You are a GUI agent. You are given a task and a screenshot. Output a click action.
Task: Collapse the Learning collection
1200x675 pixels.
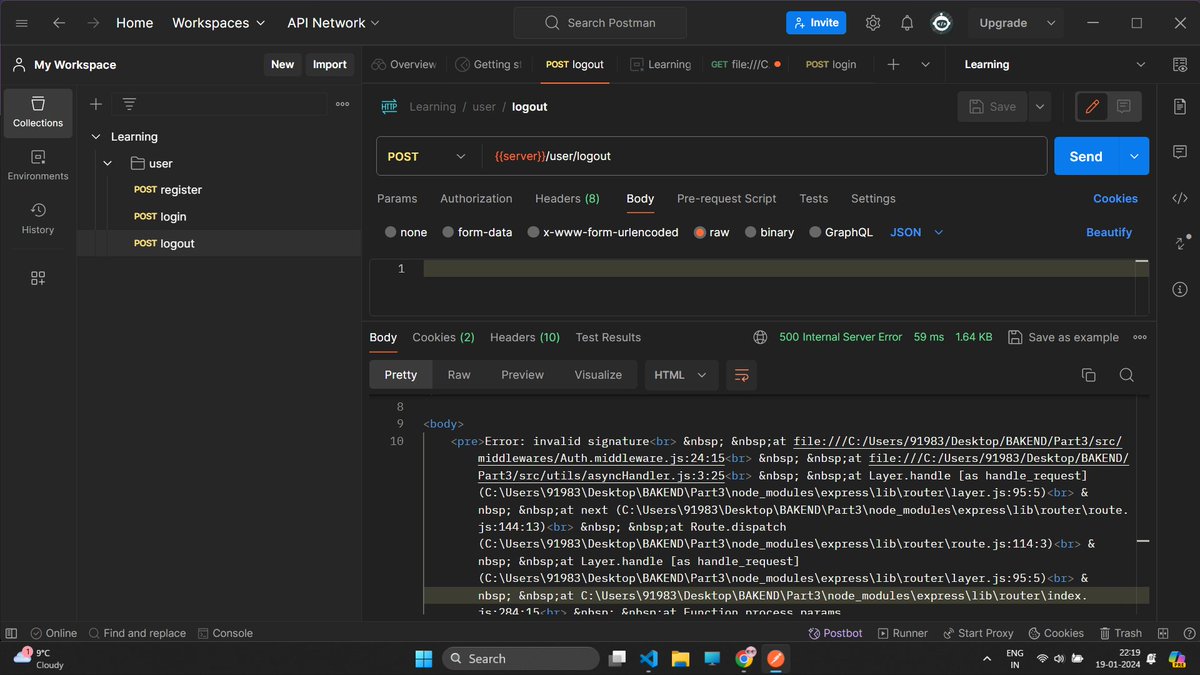click(x=96, y=137)
